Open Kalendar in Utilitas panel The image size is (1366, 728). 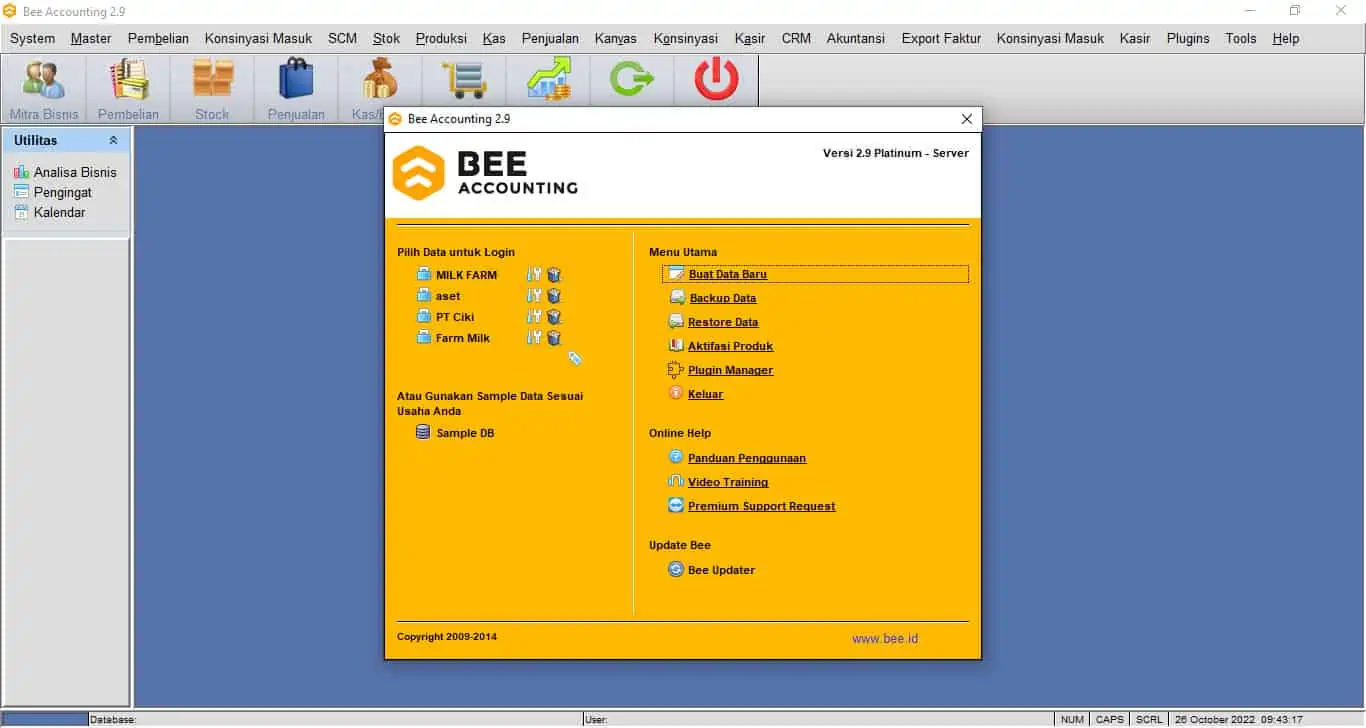(60, 212)
